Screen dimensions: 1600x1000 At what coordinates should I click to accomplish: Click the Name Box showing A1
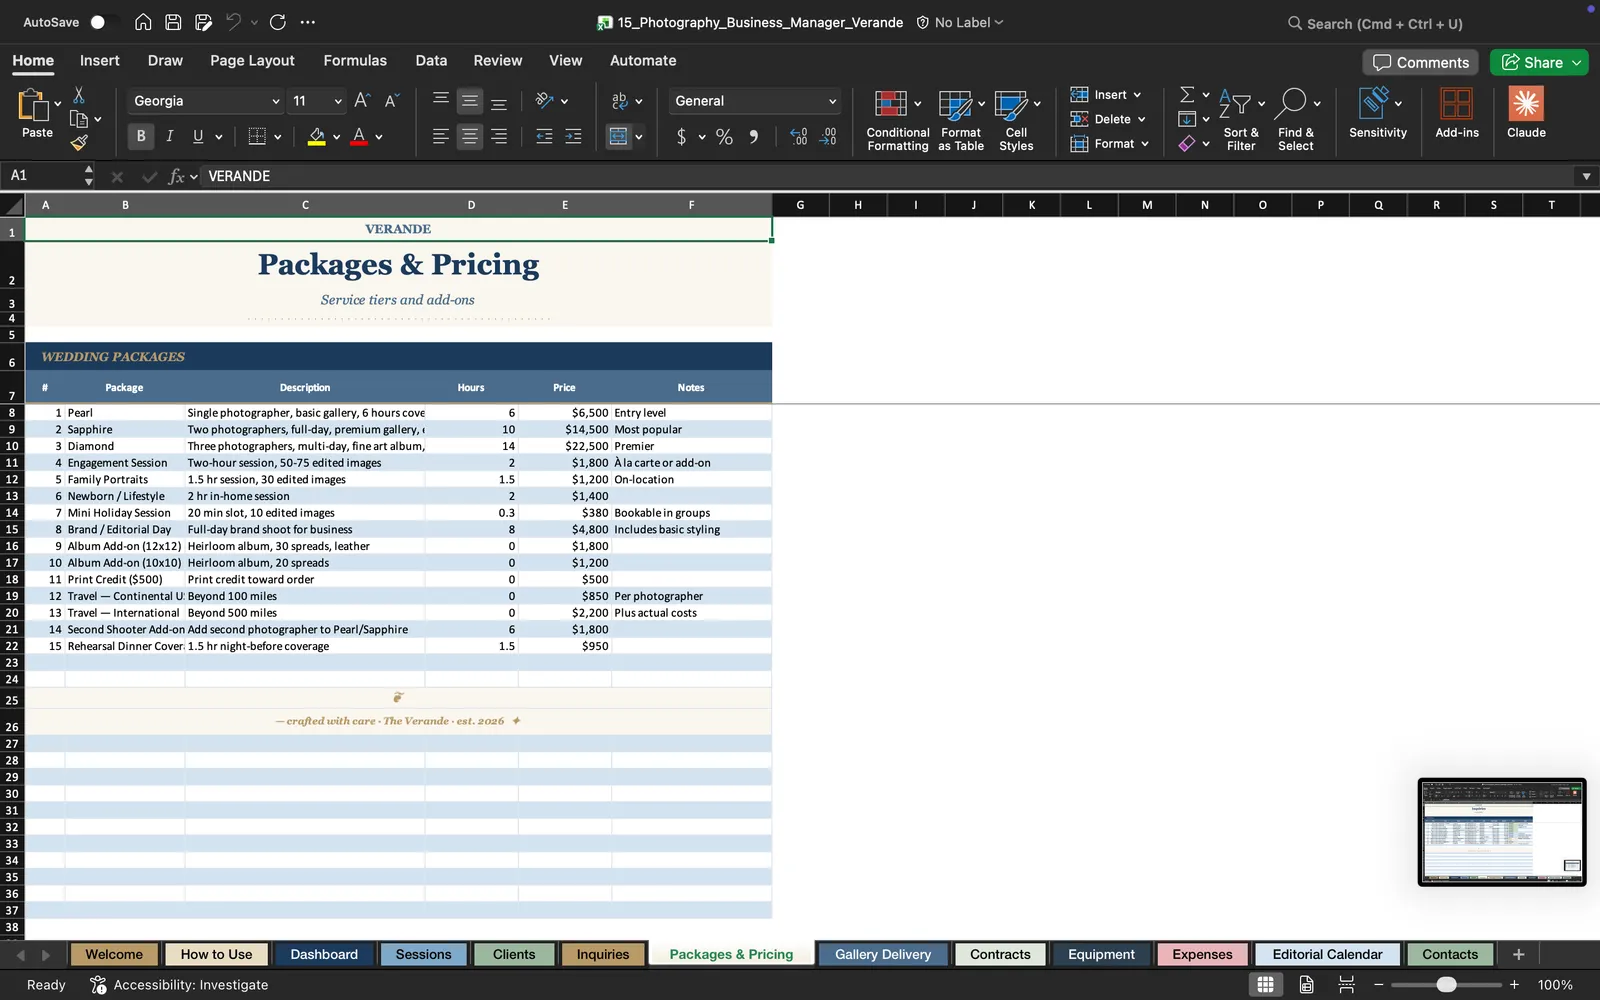[42, 176]
